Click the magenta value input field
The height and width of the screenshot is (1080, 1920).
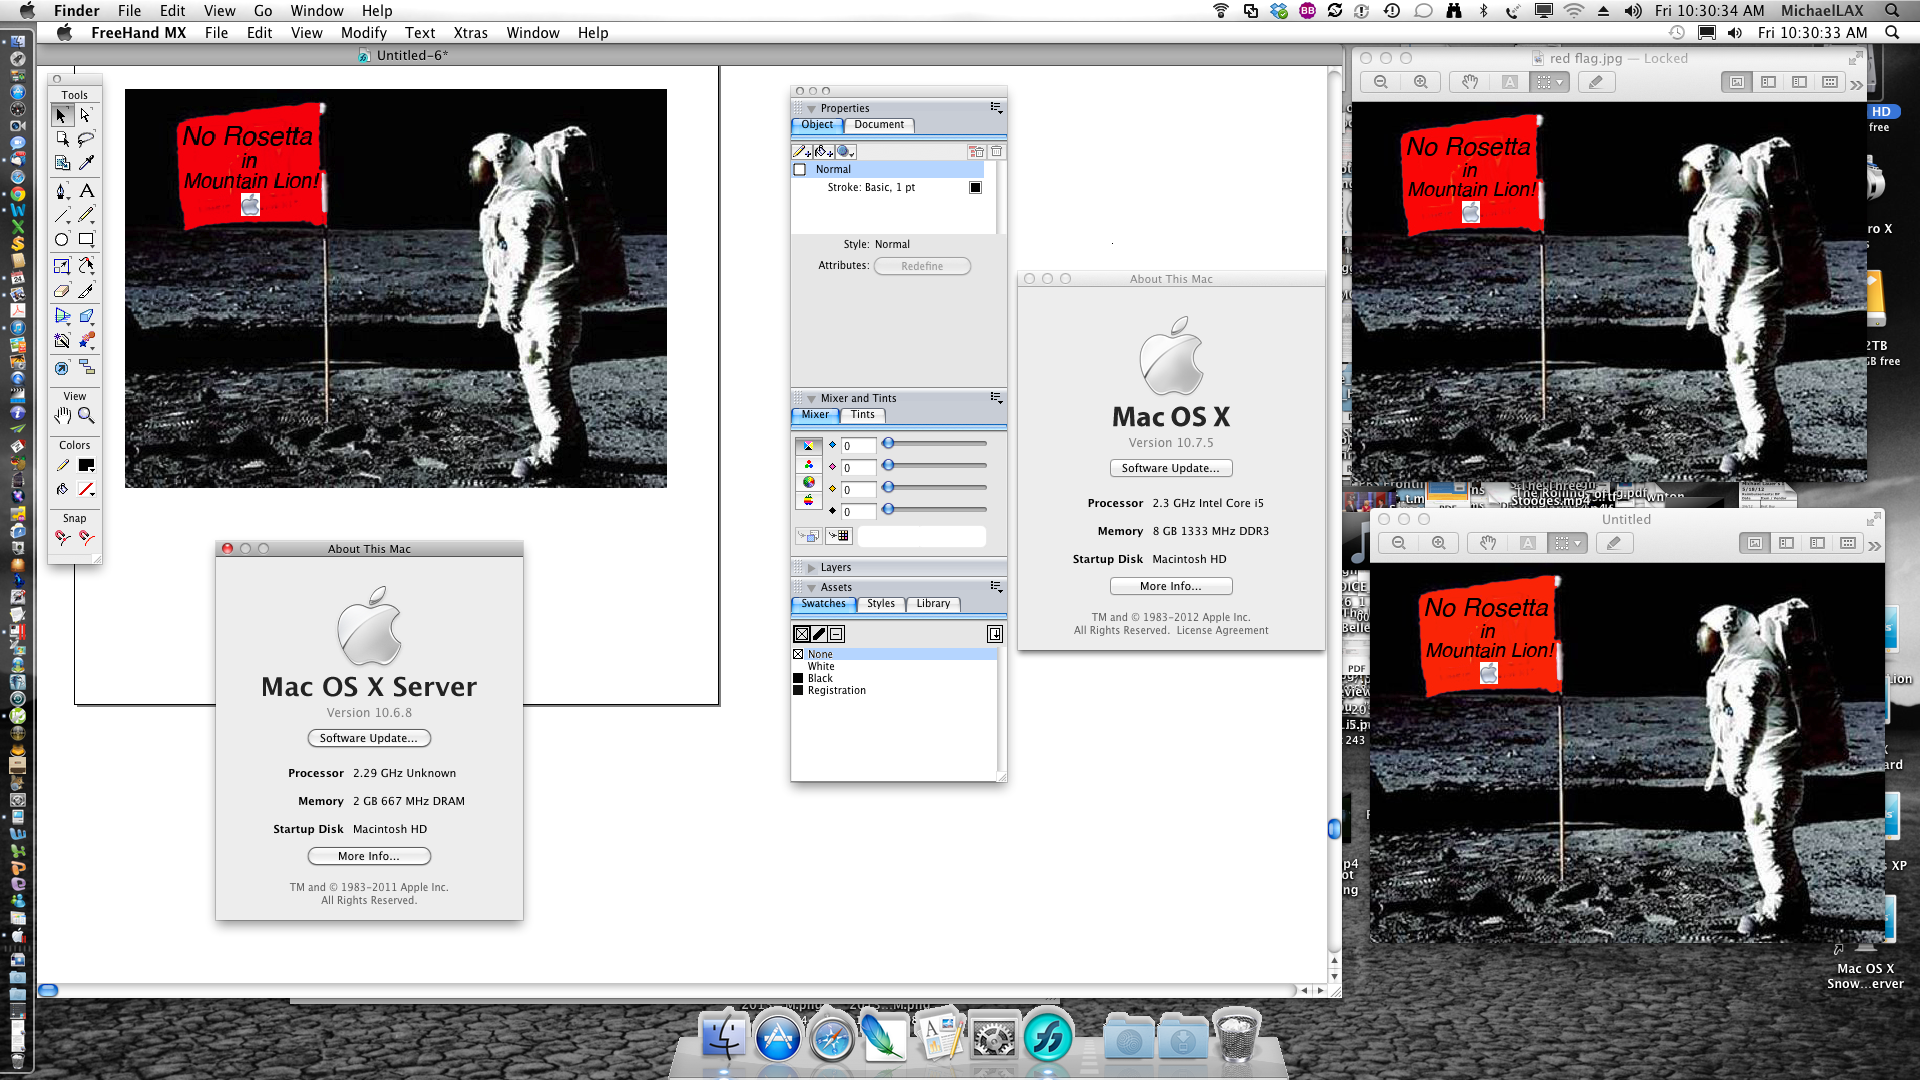858,468
